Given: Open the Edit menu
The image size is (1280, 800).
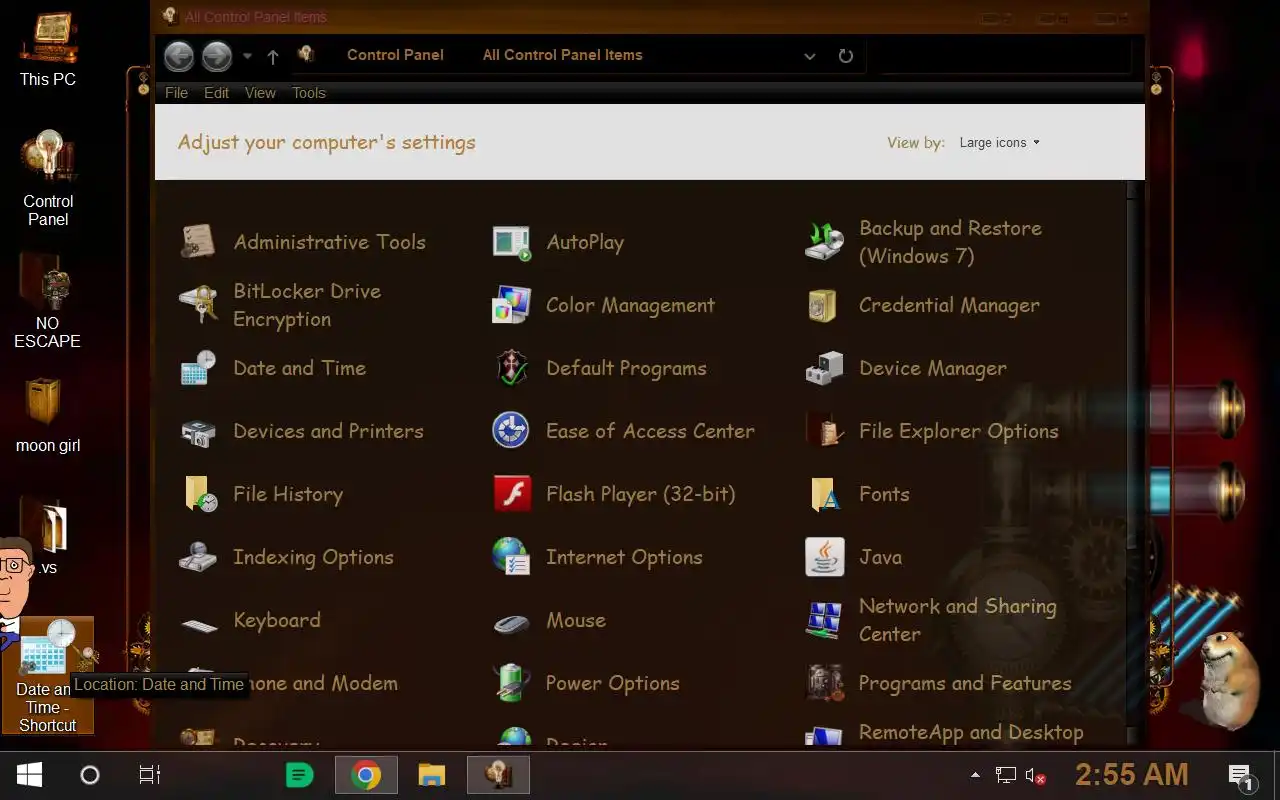Looking at the screenshot, I should [x=216, y=93].
